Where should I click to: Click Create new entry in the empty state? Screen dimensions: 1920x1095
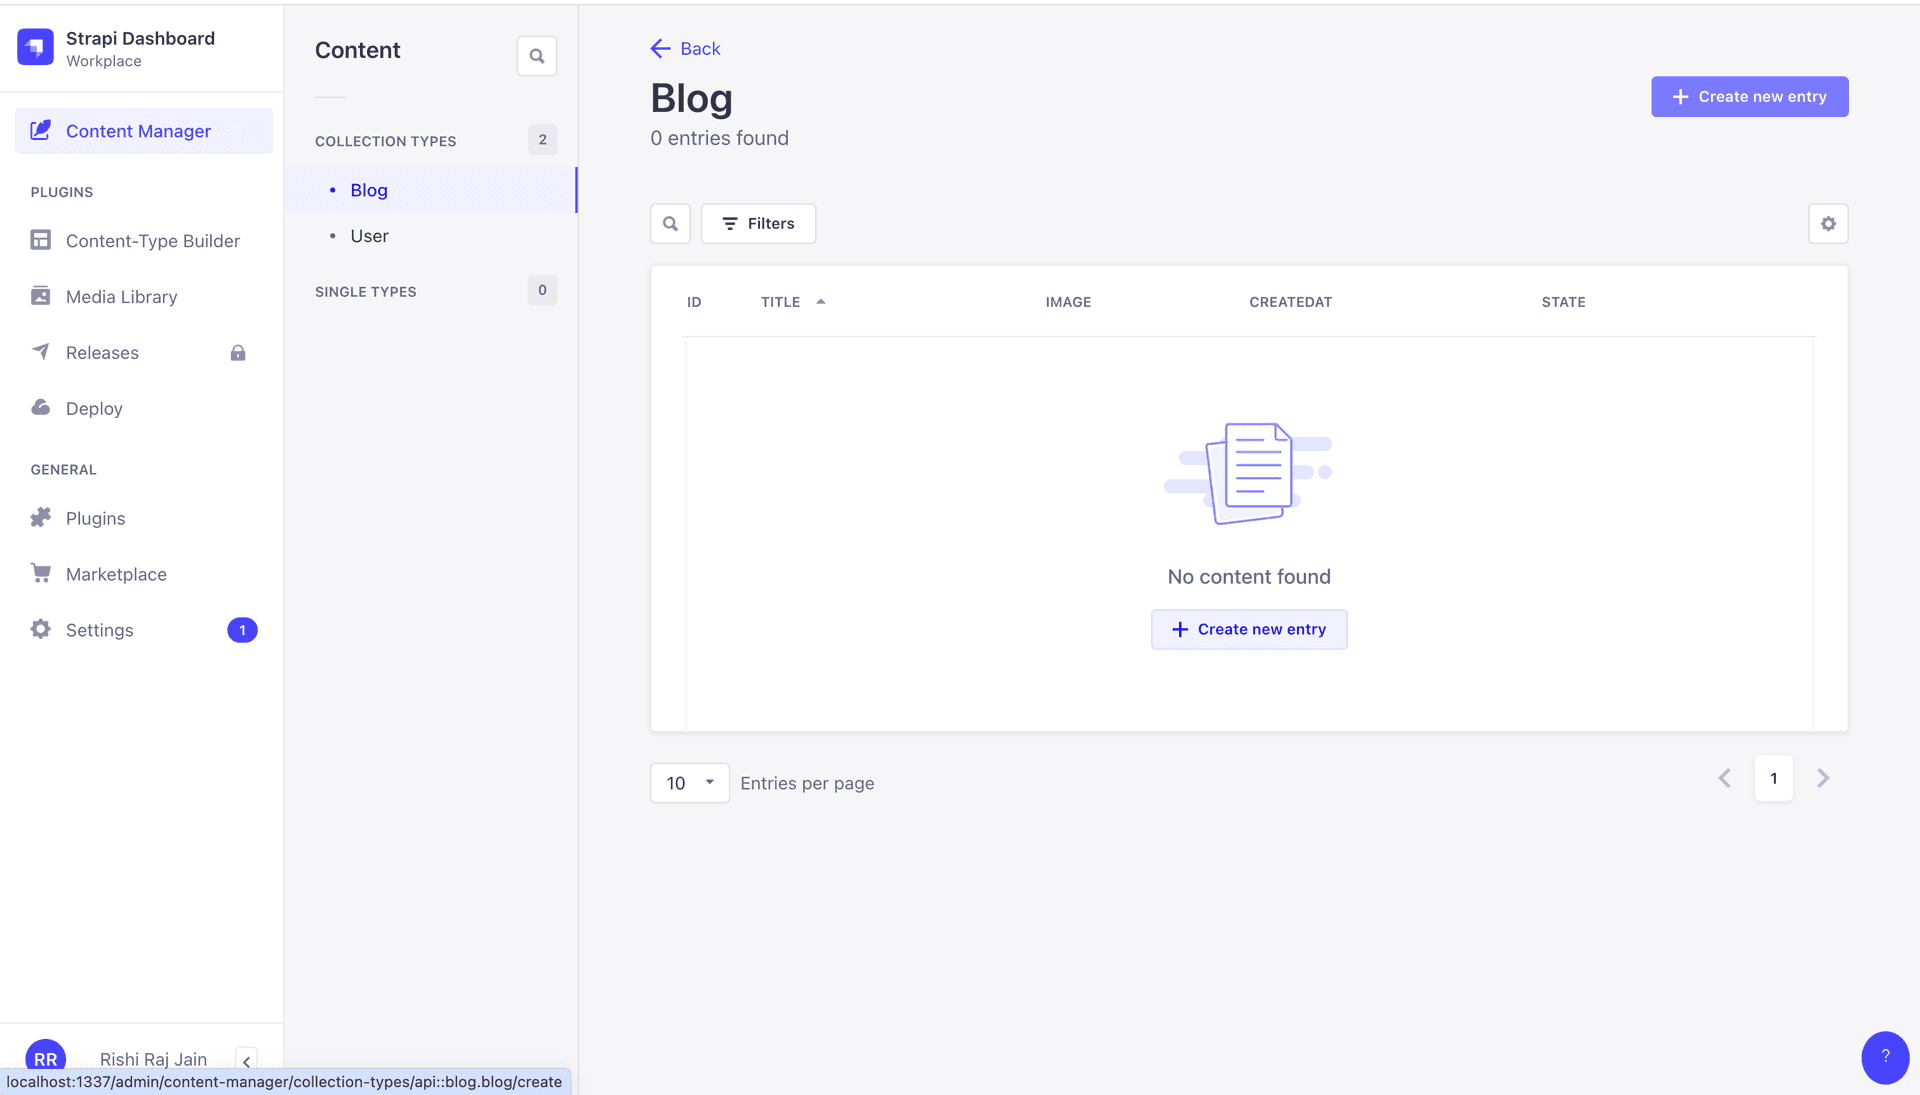1249,629
